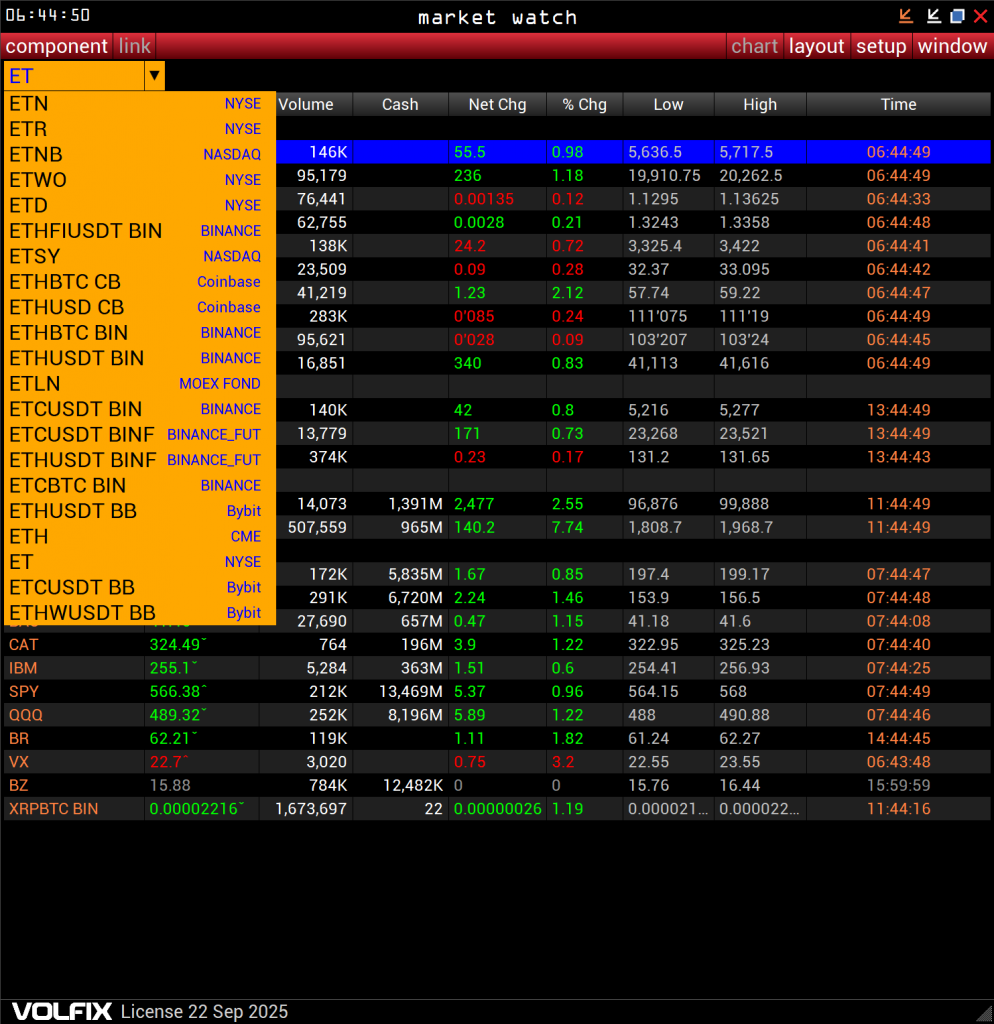
Task: Click the white dock arrow icon in title bar
Action: 933,16
